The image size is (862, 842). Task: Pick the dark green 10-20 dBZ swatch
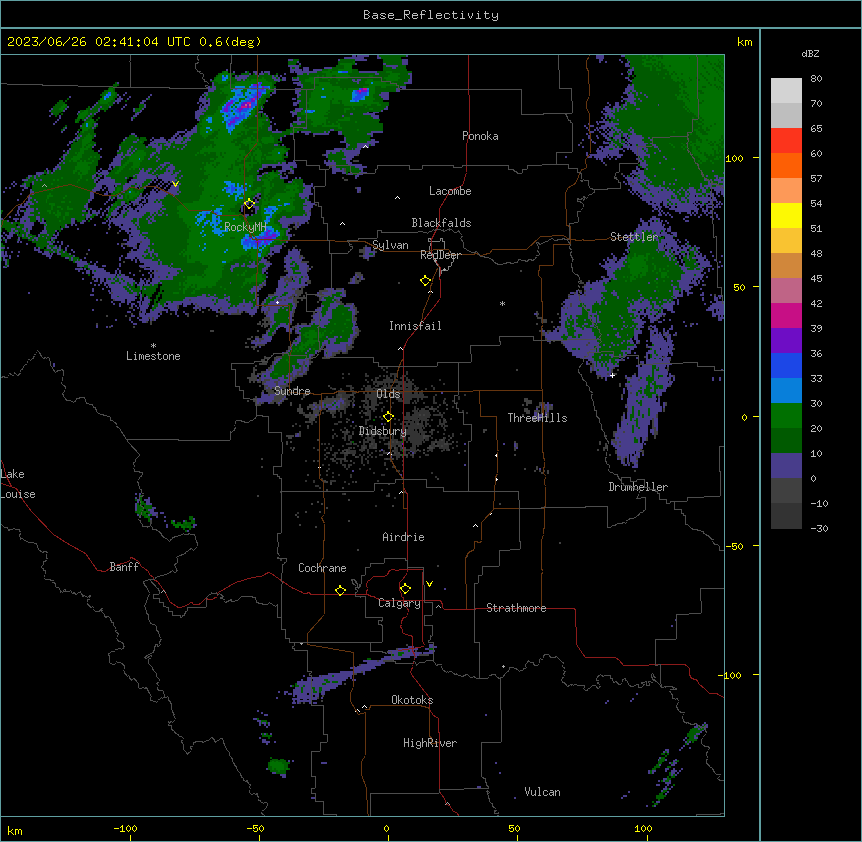point(786,441)
